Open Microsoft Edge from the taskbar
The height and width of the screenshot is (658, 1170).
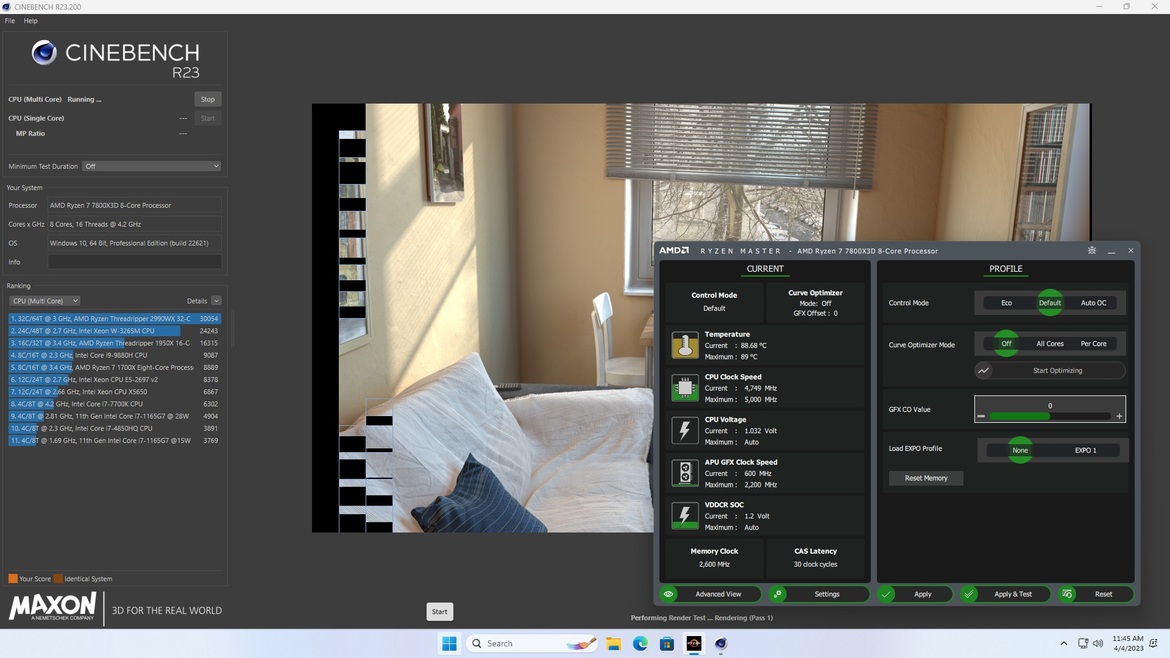tap(640, 643)
